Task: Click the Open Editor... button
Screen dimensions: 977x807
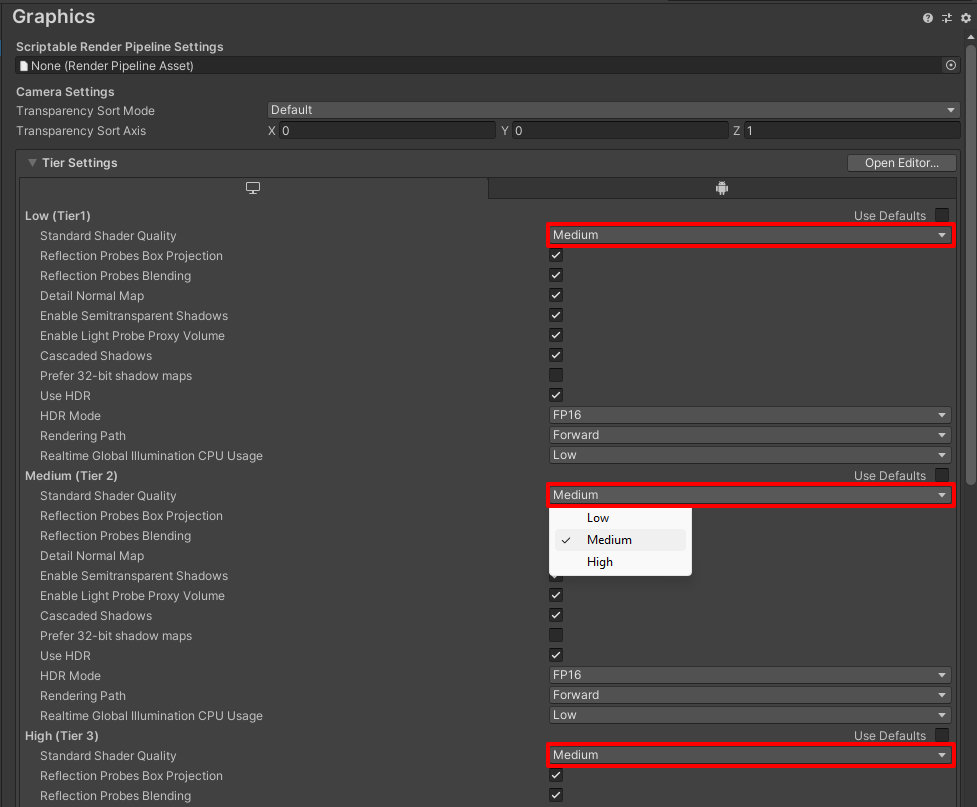Action: (x=901, y=163)
